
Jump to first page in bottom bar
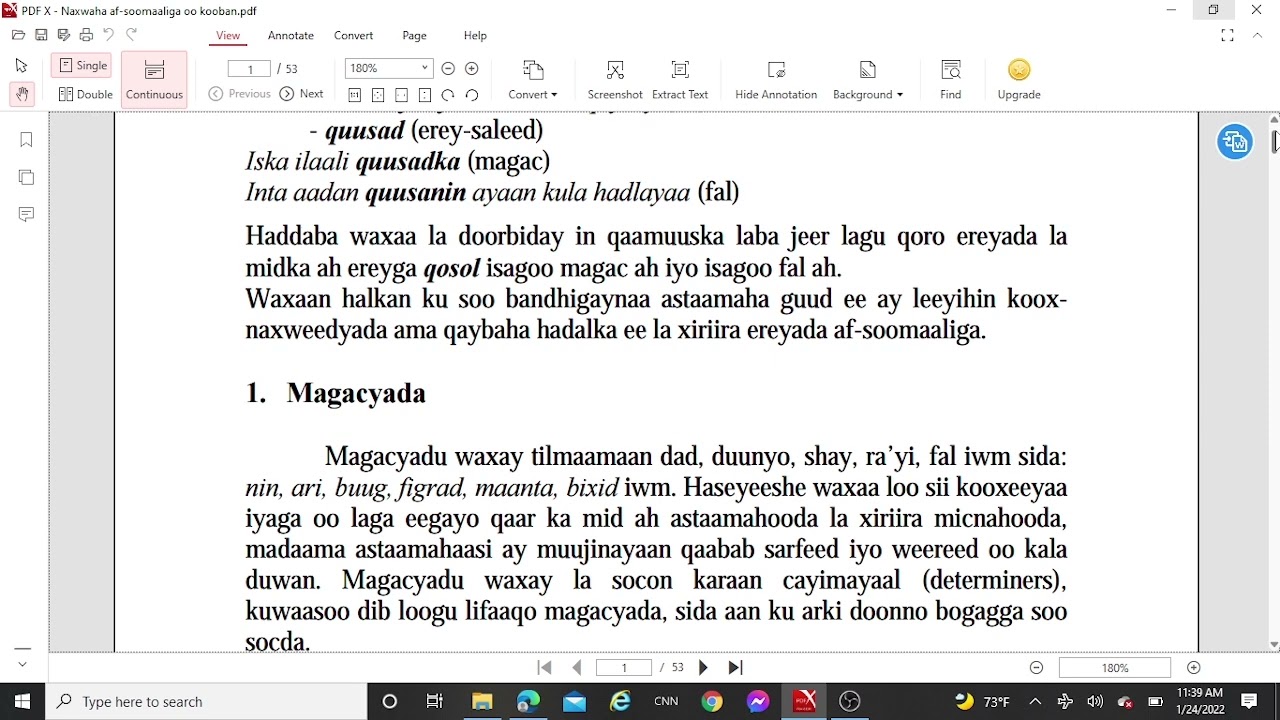pos(545,667)
